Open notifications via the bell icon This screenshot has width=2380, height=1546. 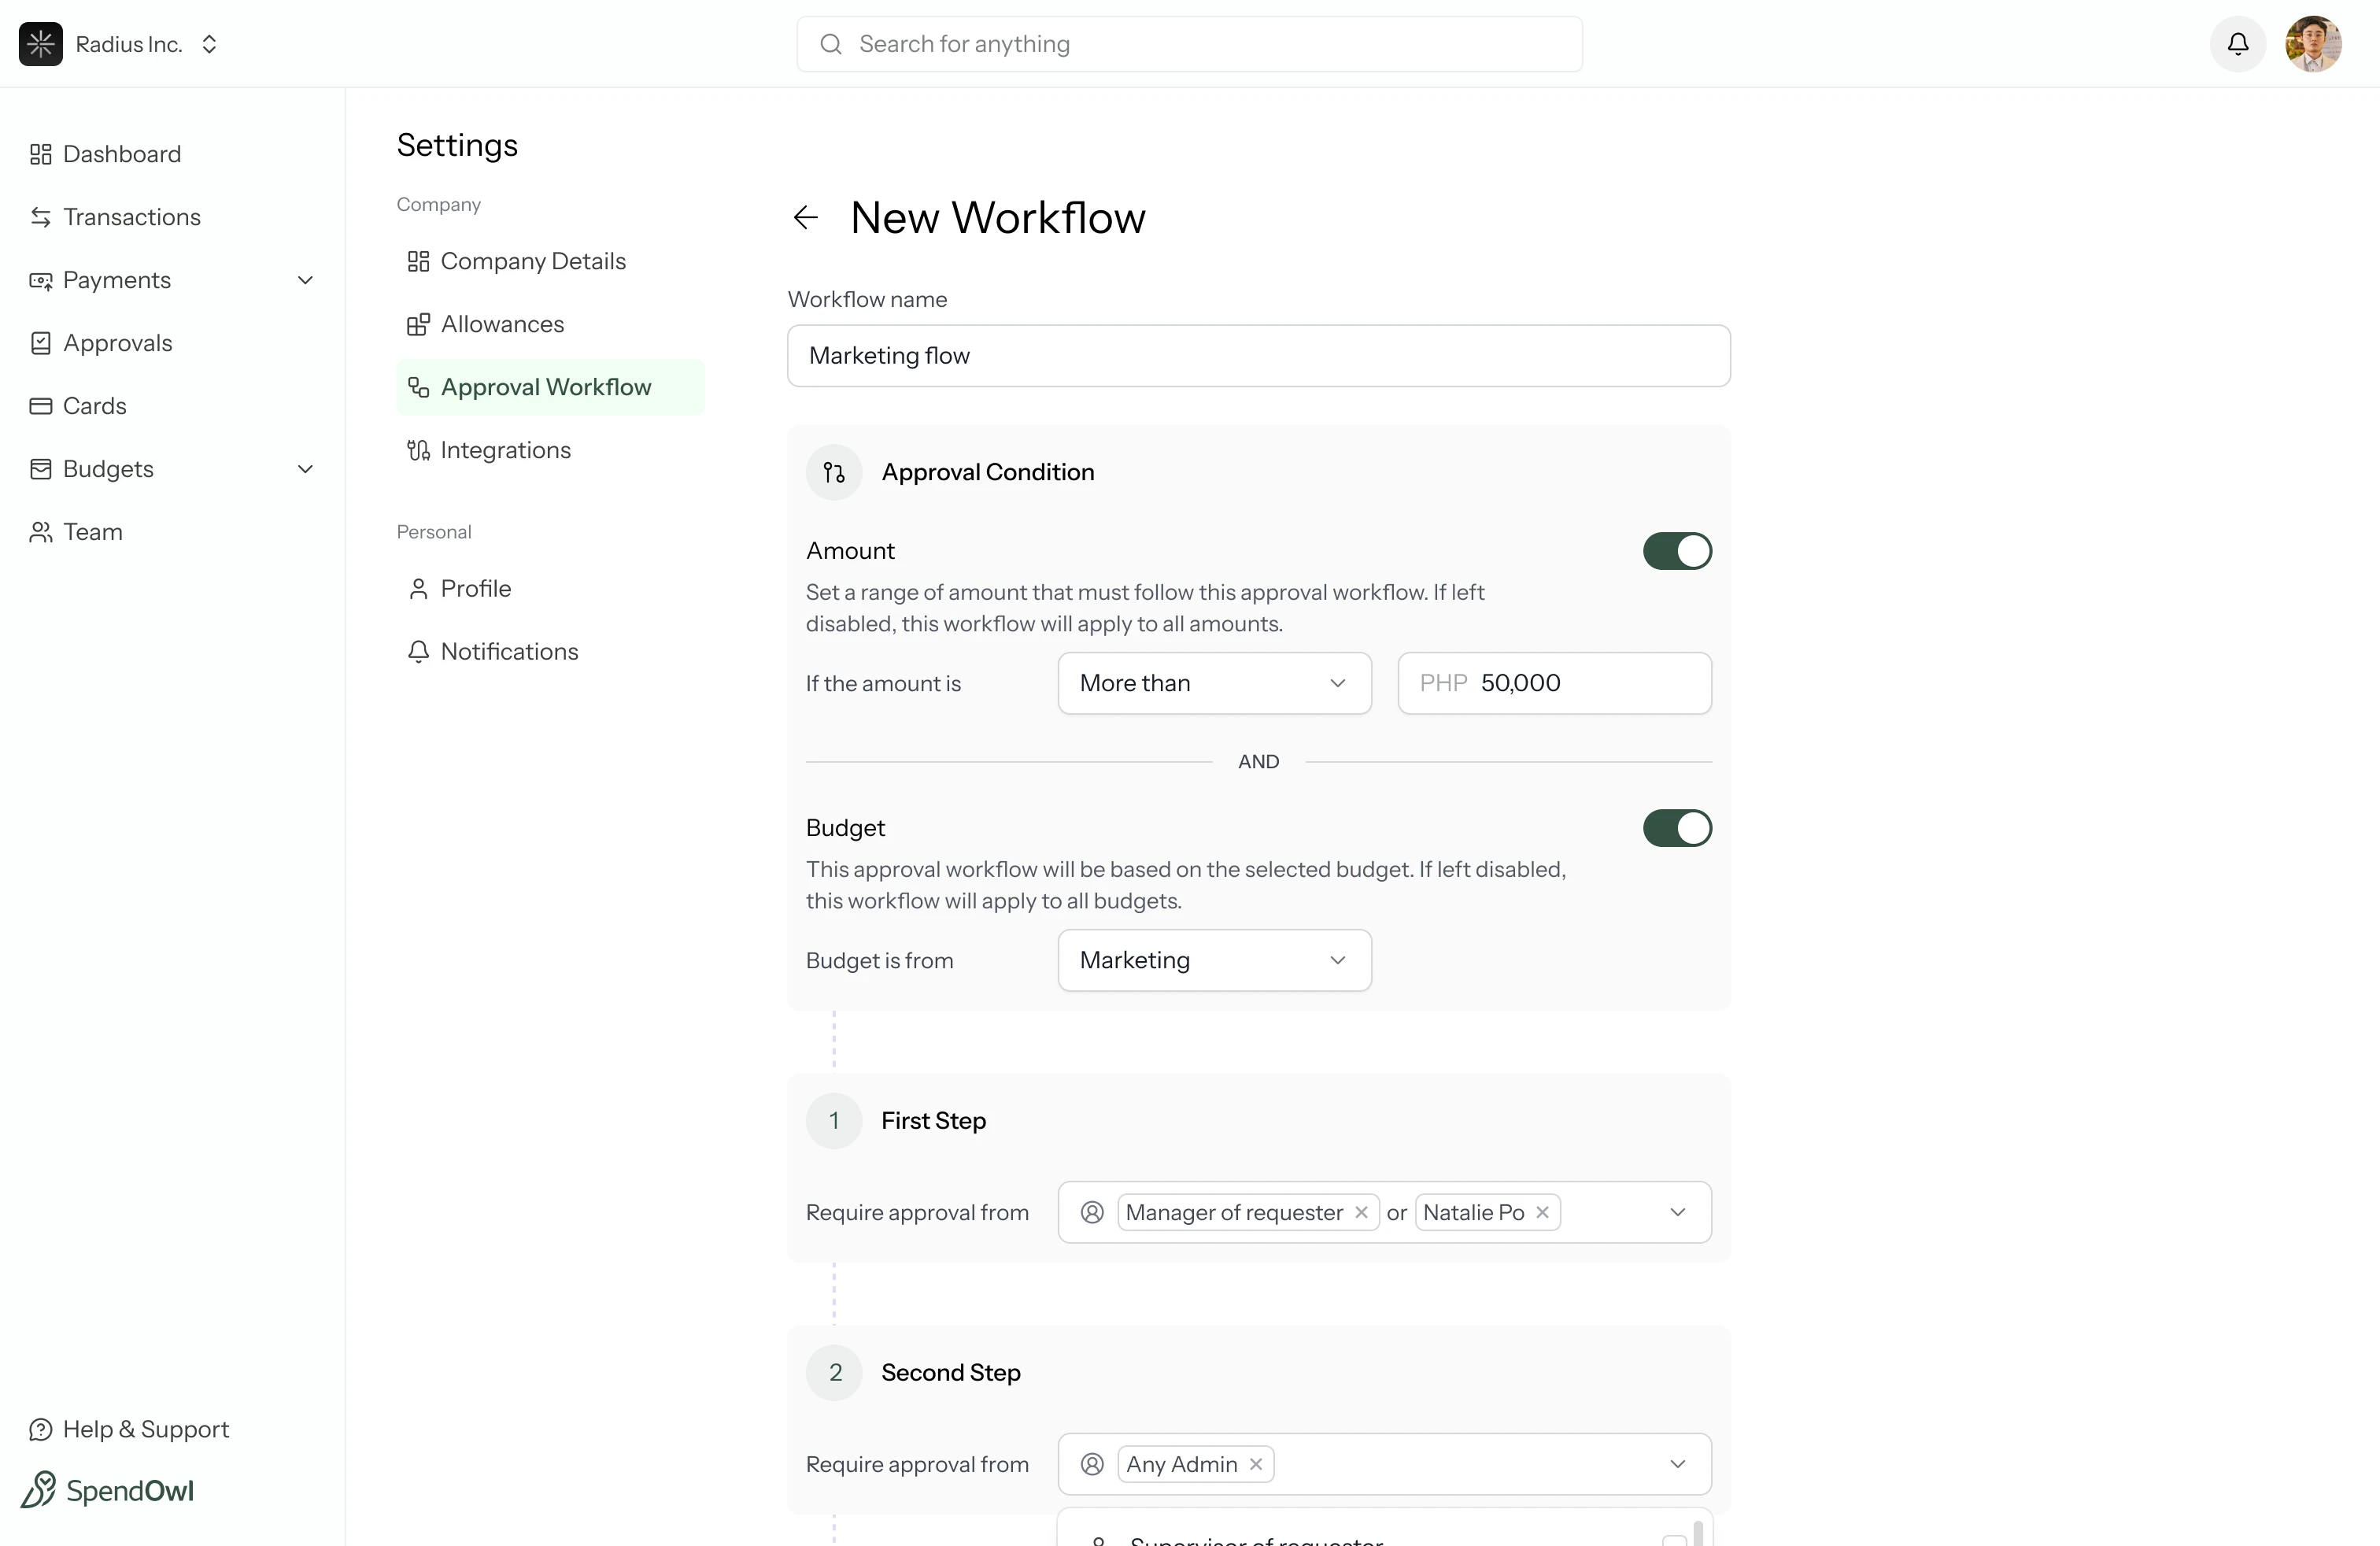pyautogui.click(x=2237, y=44)
